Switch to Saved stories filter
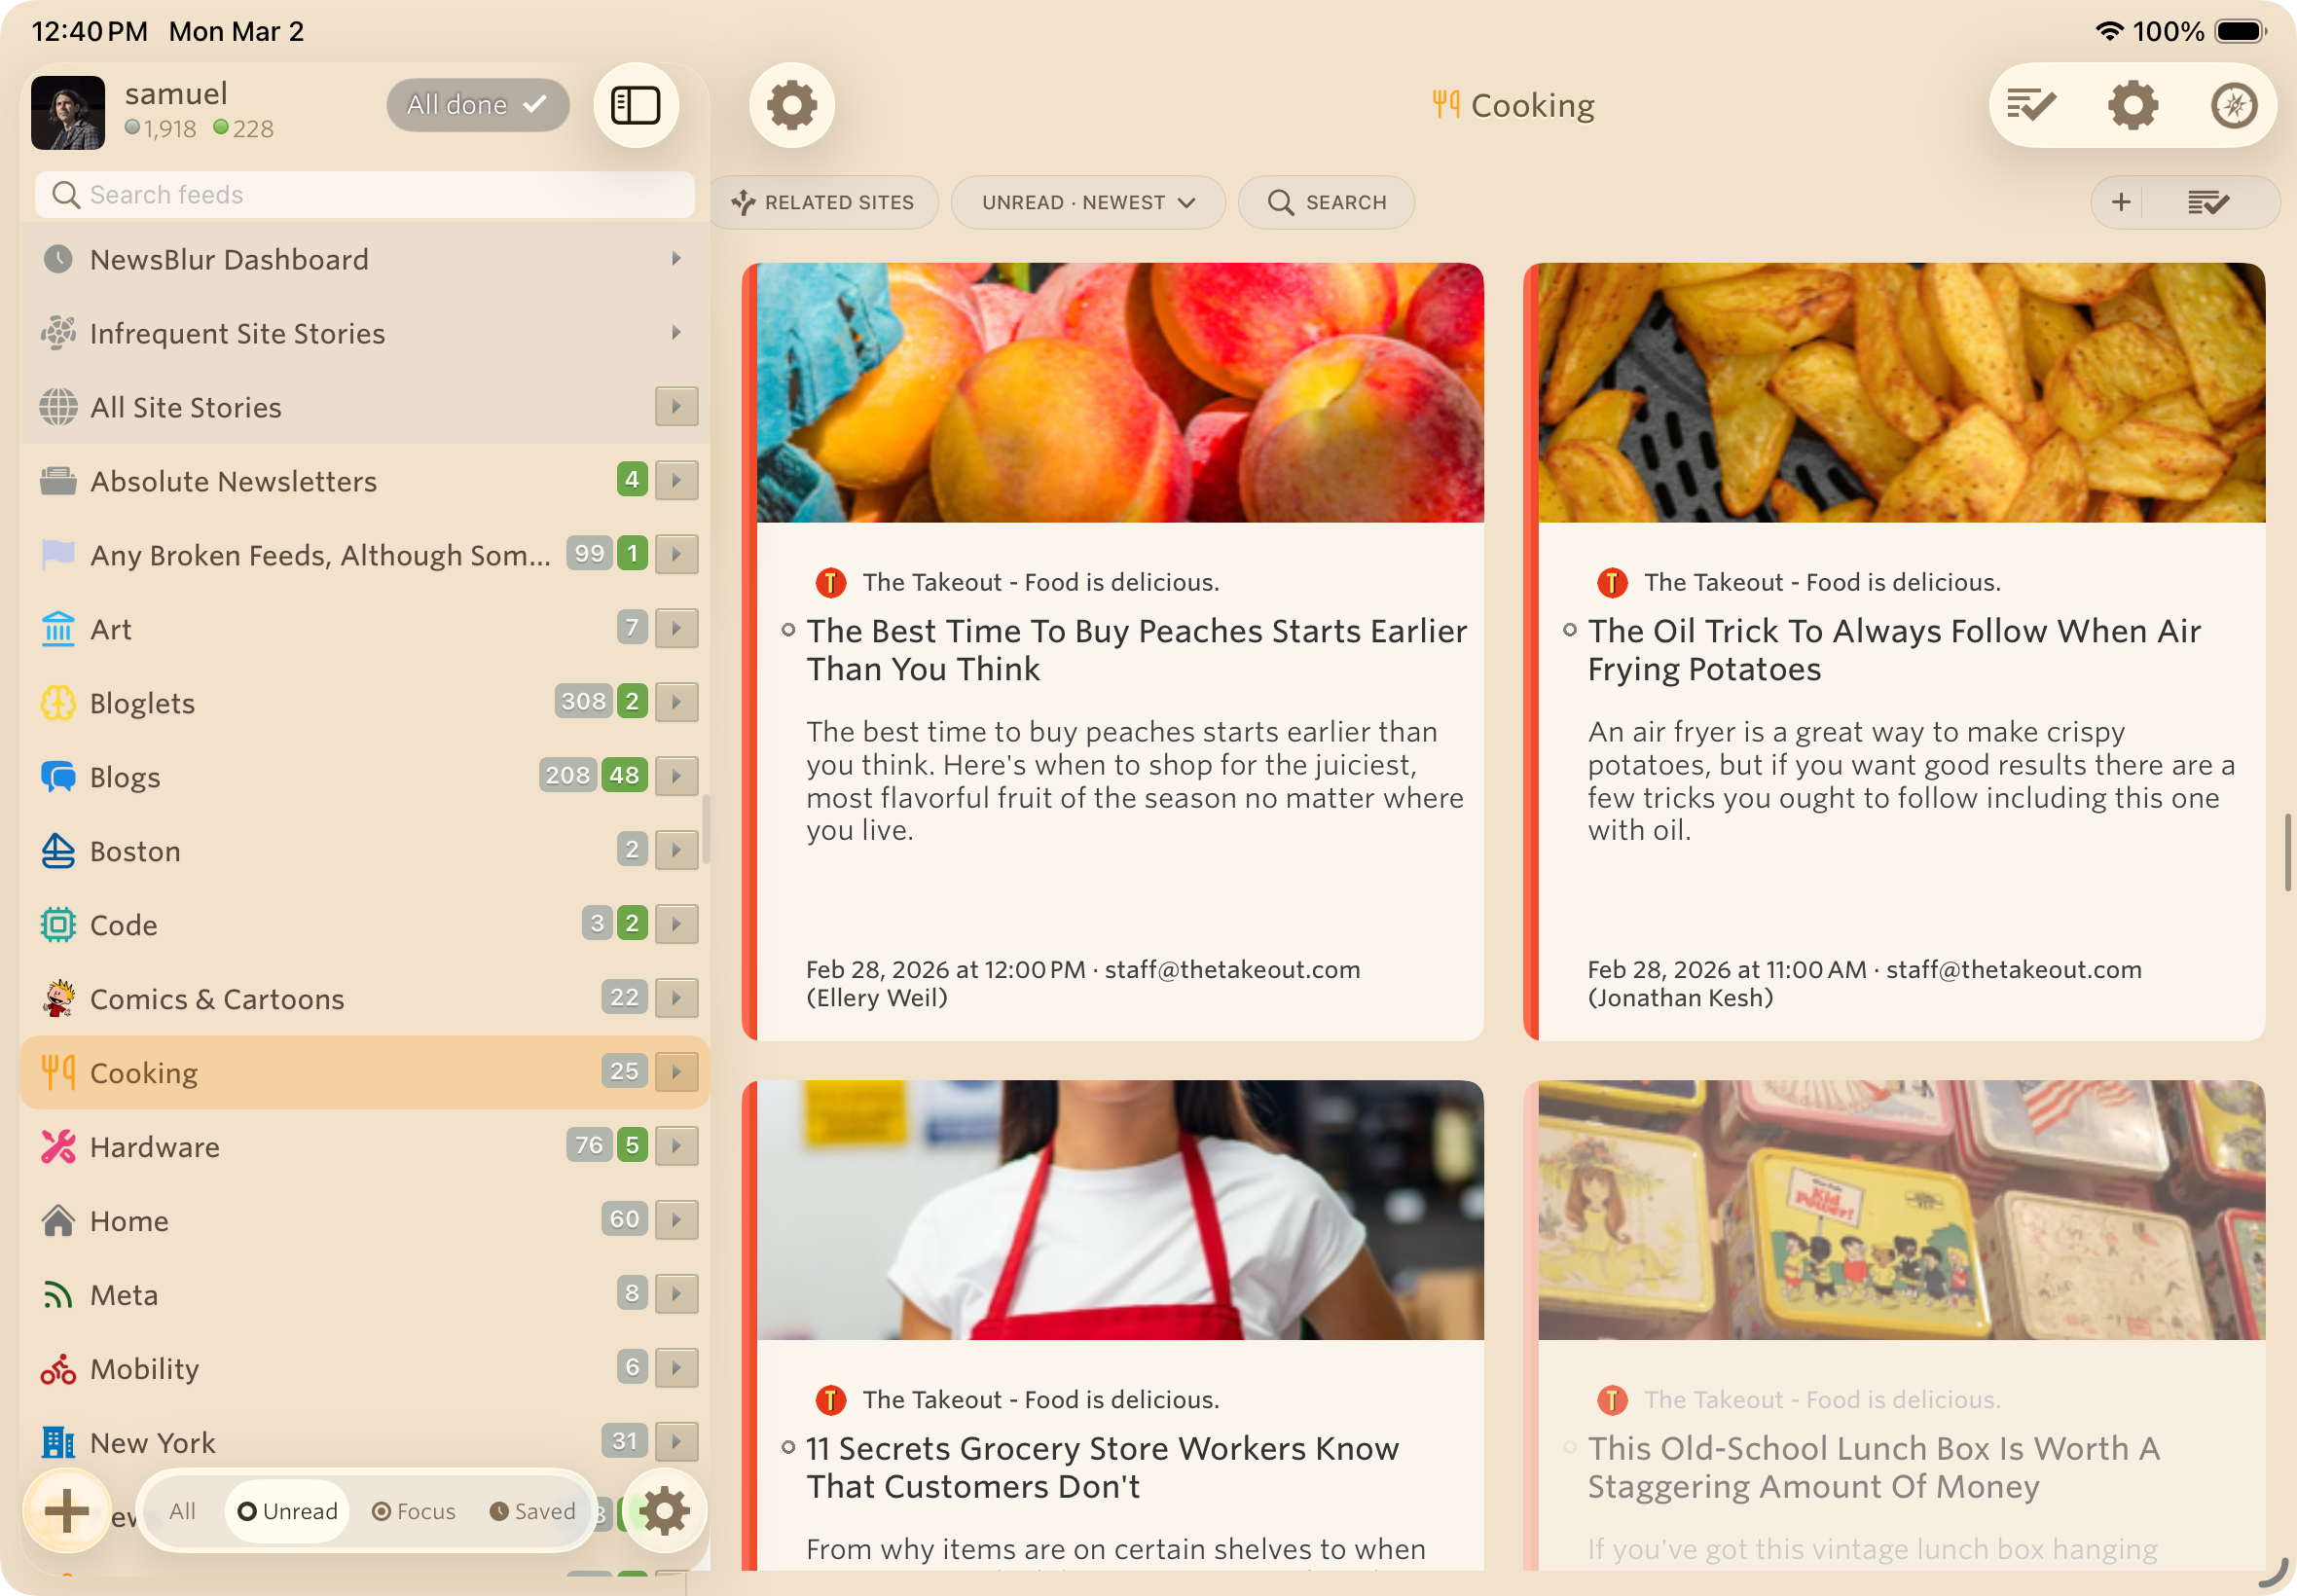Image resolution: width=2297 pixels, height=1596 pixels. pyautogui.click(x=532, y=1511)
